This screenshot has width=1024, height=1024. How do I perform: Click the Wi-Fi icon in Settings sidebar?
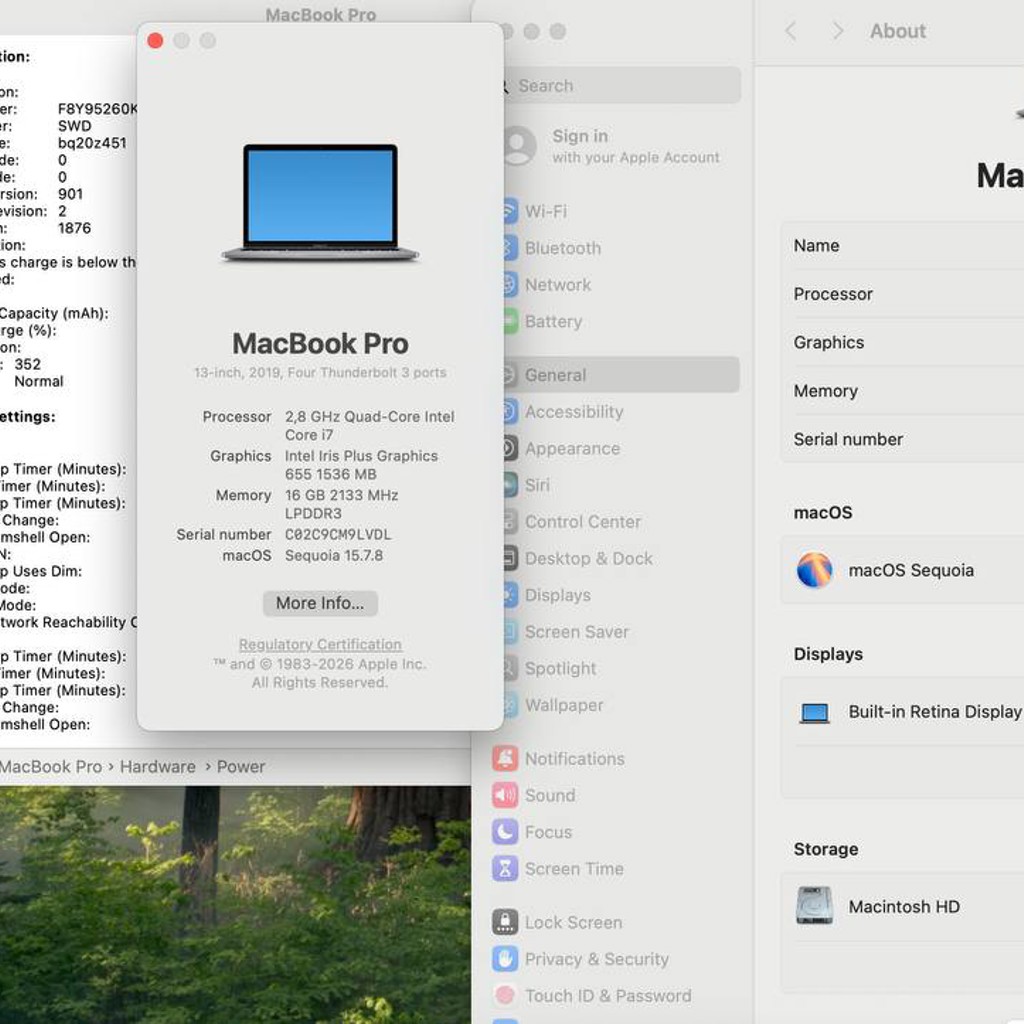(x=510, y=212)
